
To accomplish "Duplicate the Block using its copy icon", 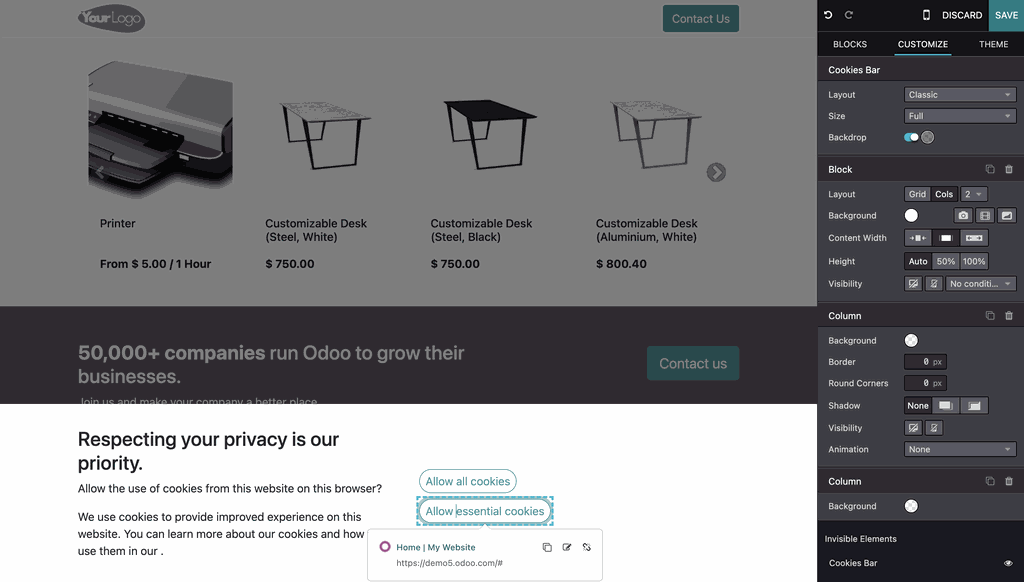I will (989, 168).
